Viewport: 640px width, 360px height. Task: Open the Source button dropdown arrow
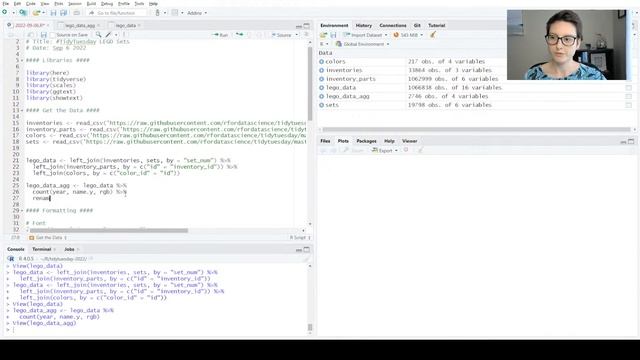pyautogui.click(x=297, y=35)
